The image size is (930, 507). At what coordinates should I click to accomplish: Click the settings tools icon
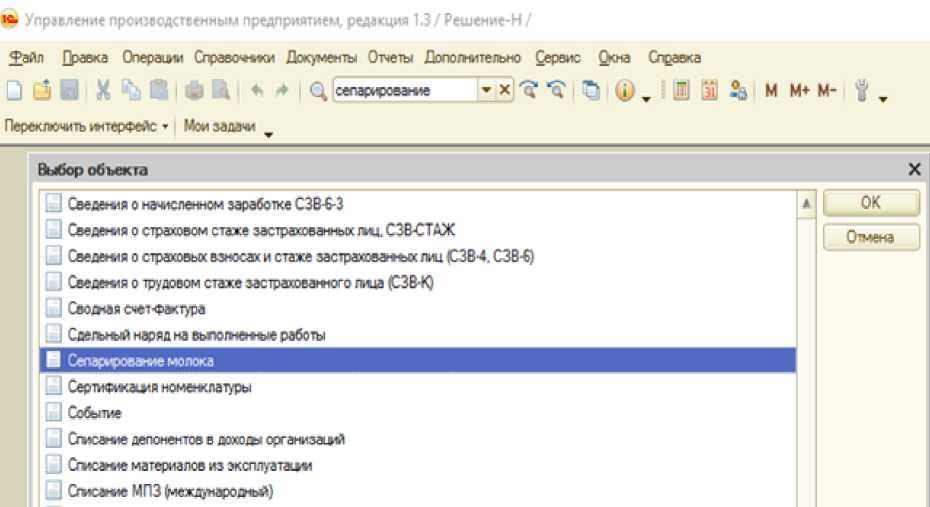862,91
